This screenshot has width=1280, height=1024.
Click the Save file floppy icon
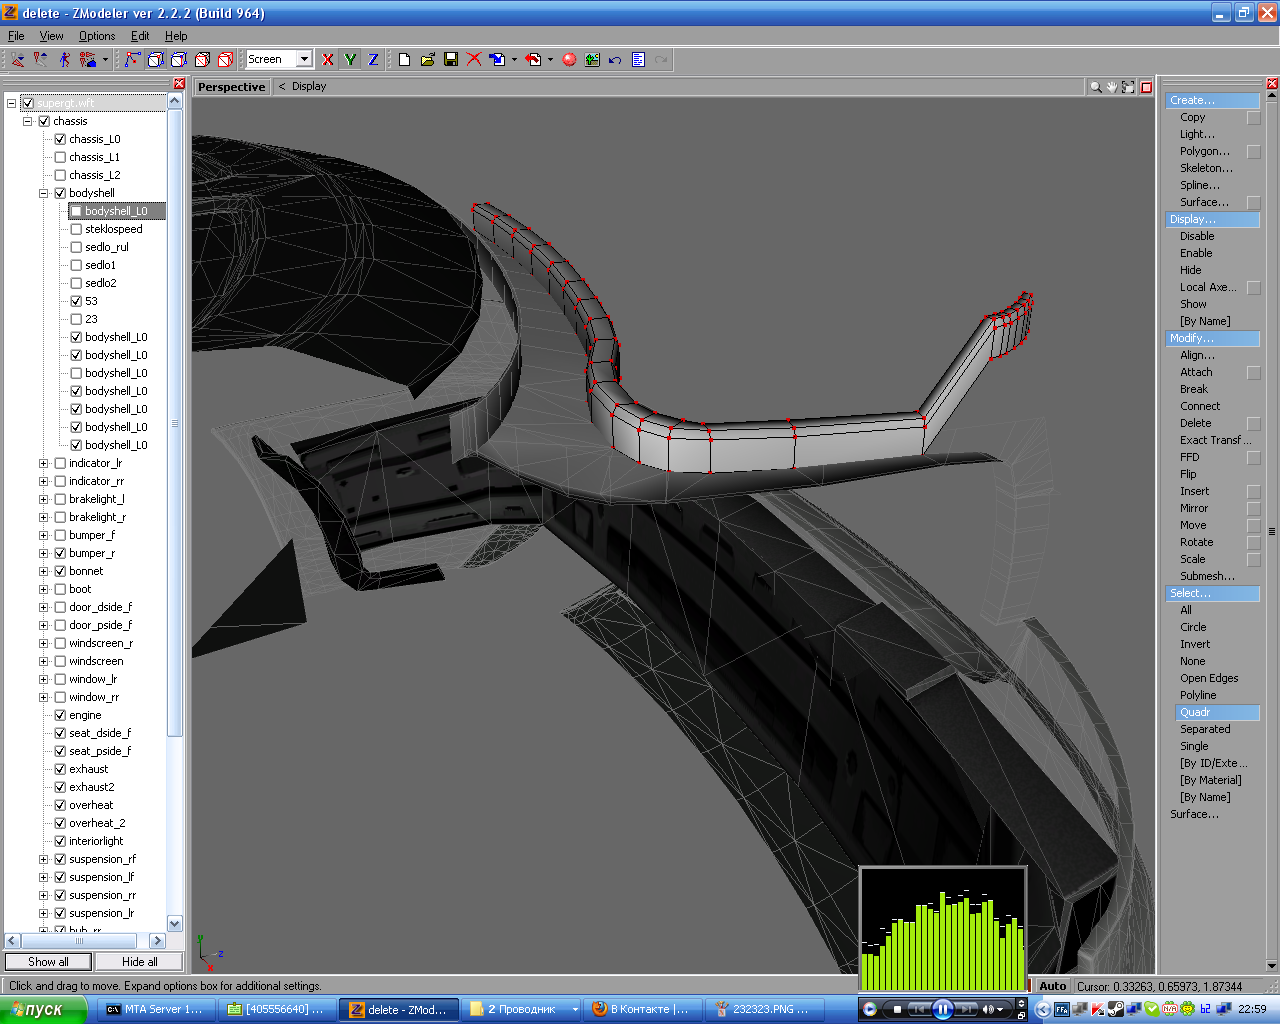(451, 60)
